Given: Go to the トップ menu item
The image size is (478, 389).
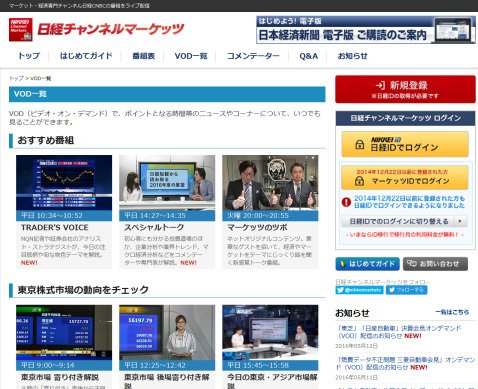Looking at the screenshot, I should [29, 56].
